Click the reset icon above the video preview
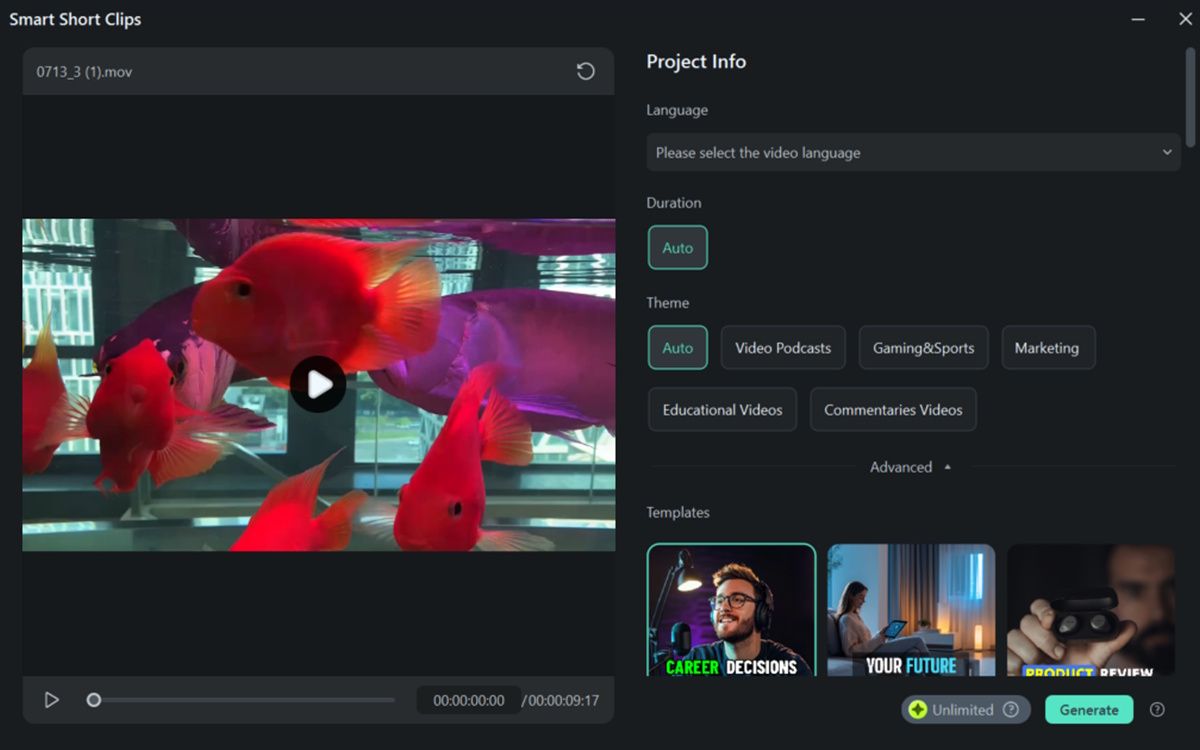The height and width of the screenshot is (750, 1200). click(584, 71)
